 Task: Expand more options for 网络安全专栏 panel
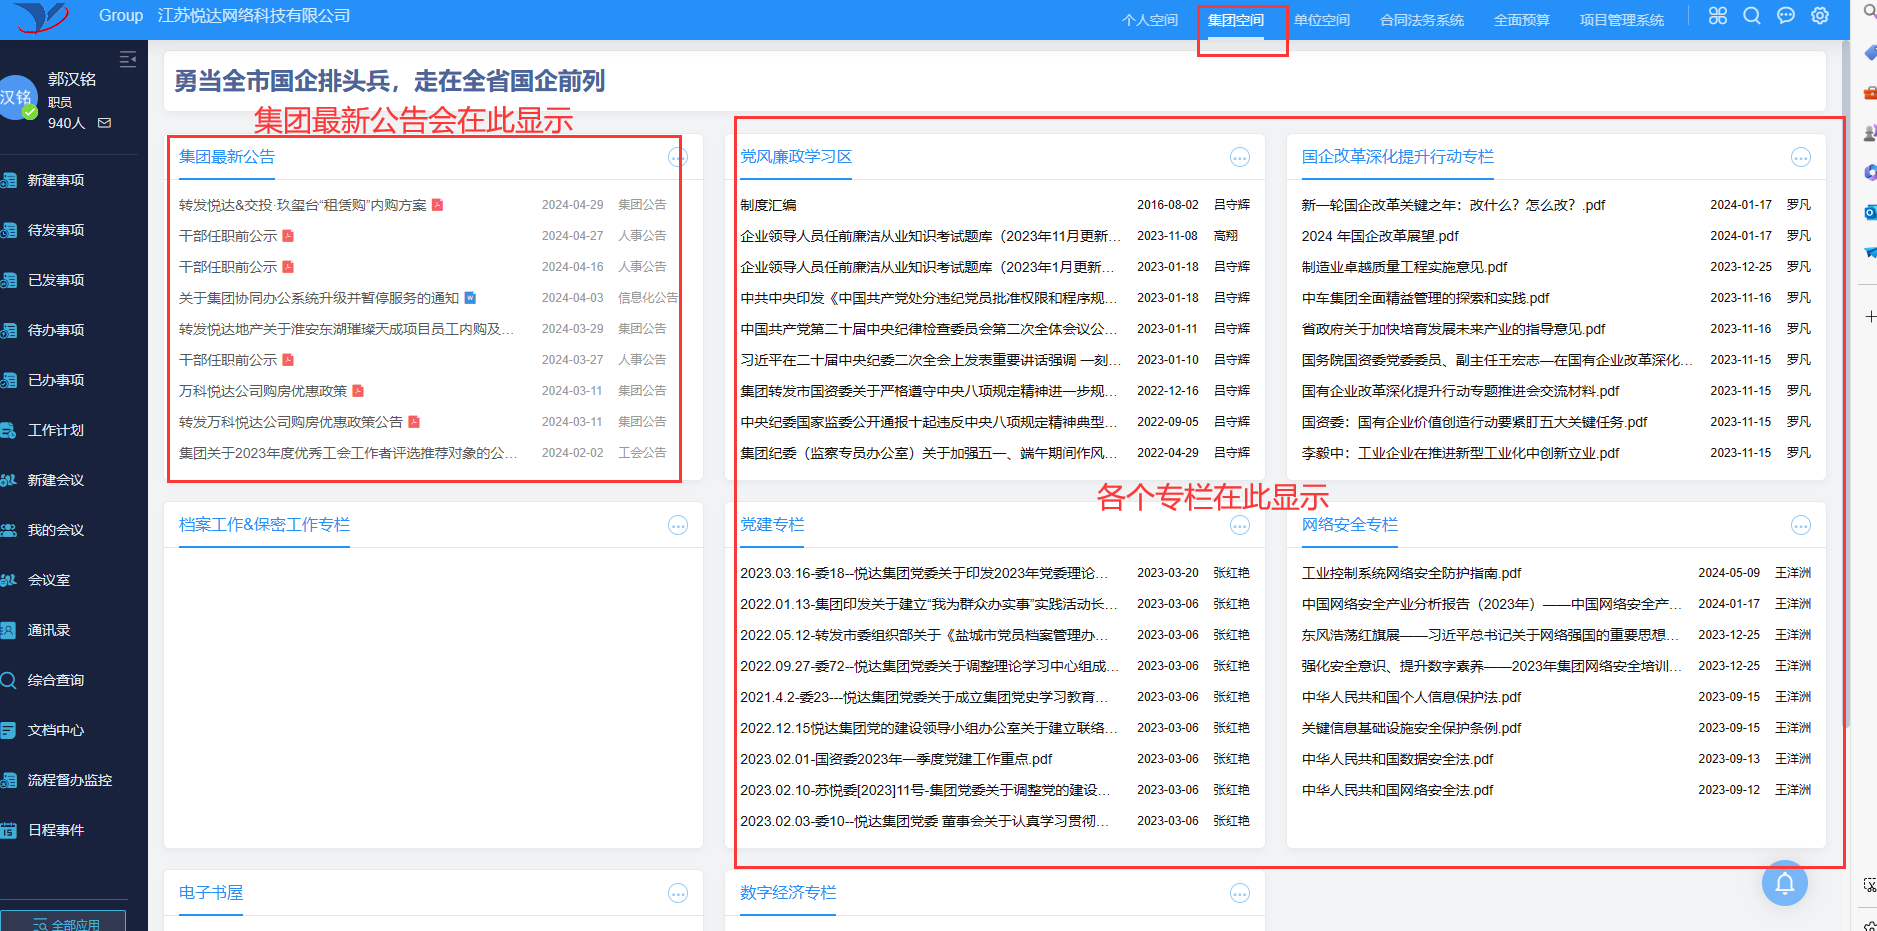(1801, 525)
